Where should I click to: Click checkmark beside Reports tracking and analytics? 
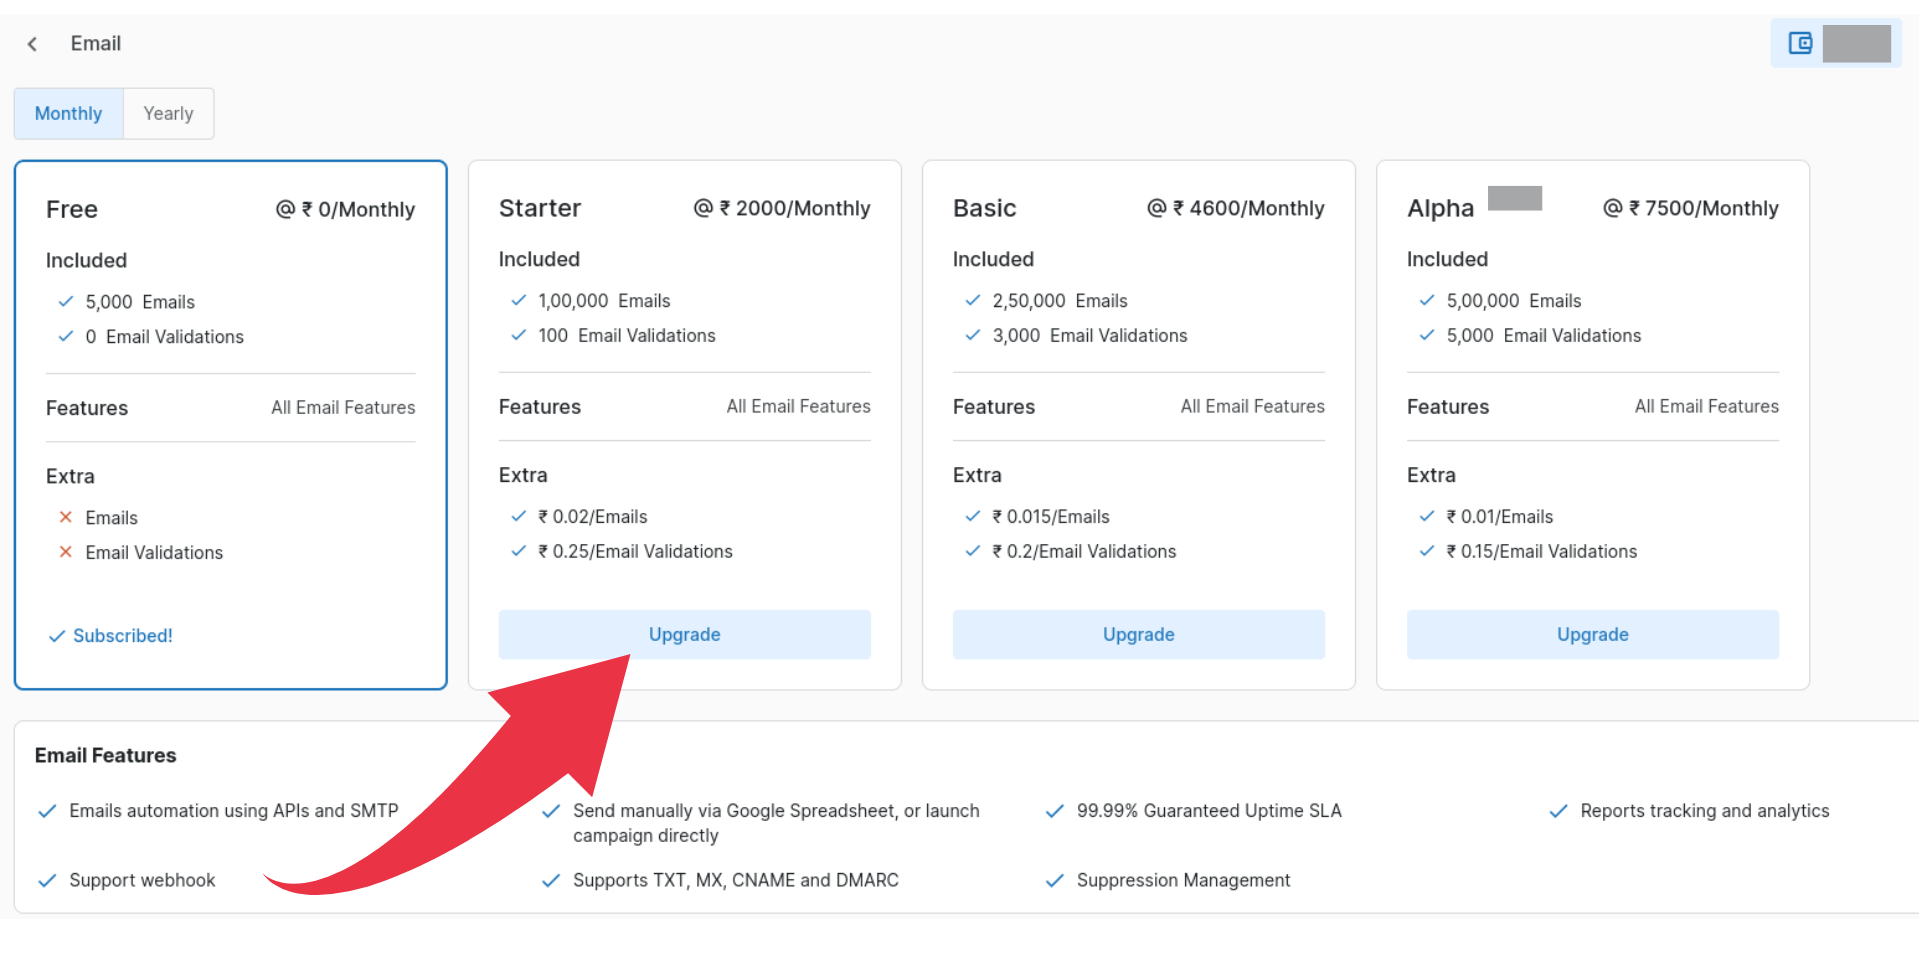1558,811
